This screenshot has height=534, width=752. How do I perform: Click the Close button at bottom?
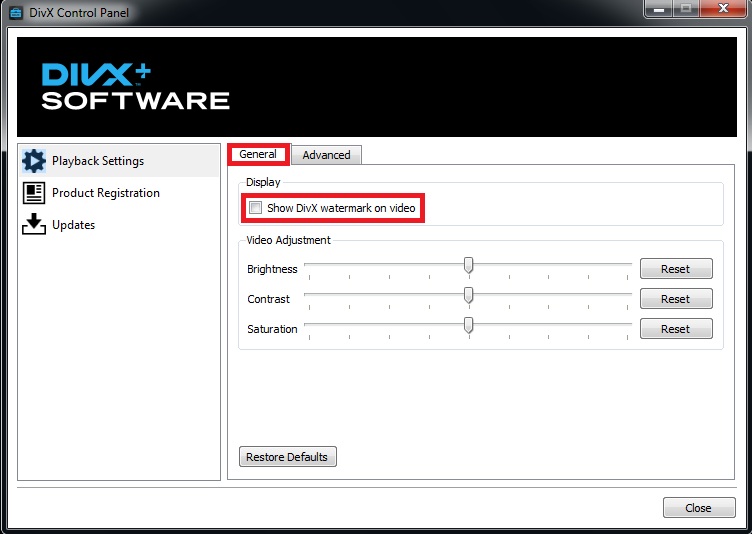pyautogui.click(x=699, y=508)
